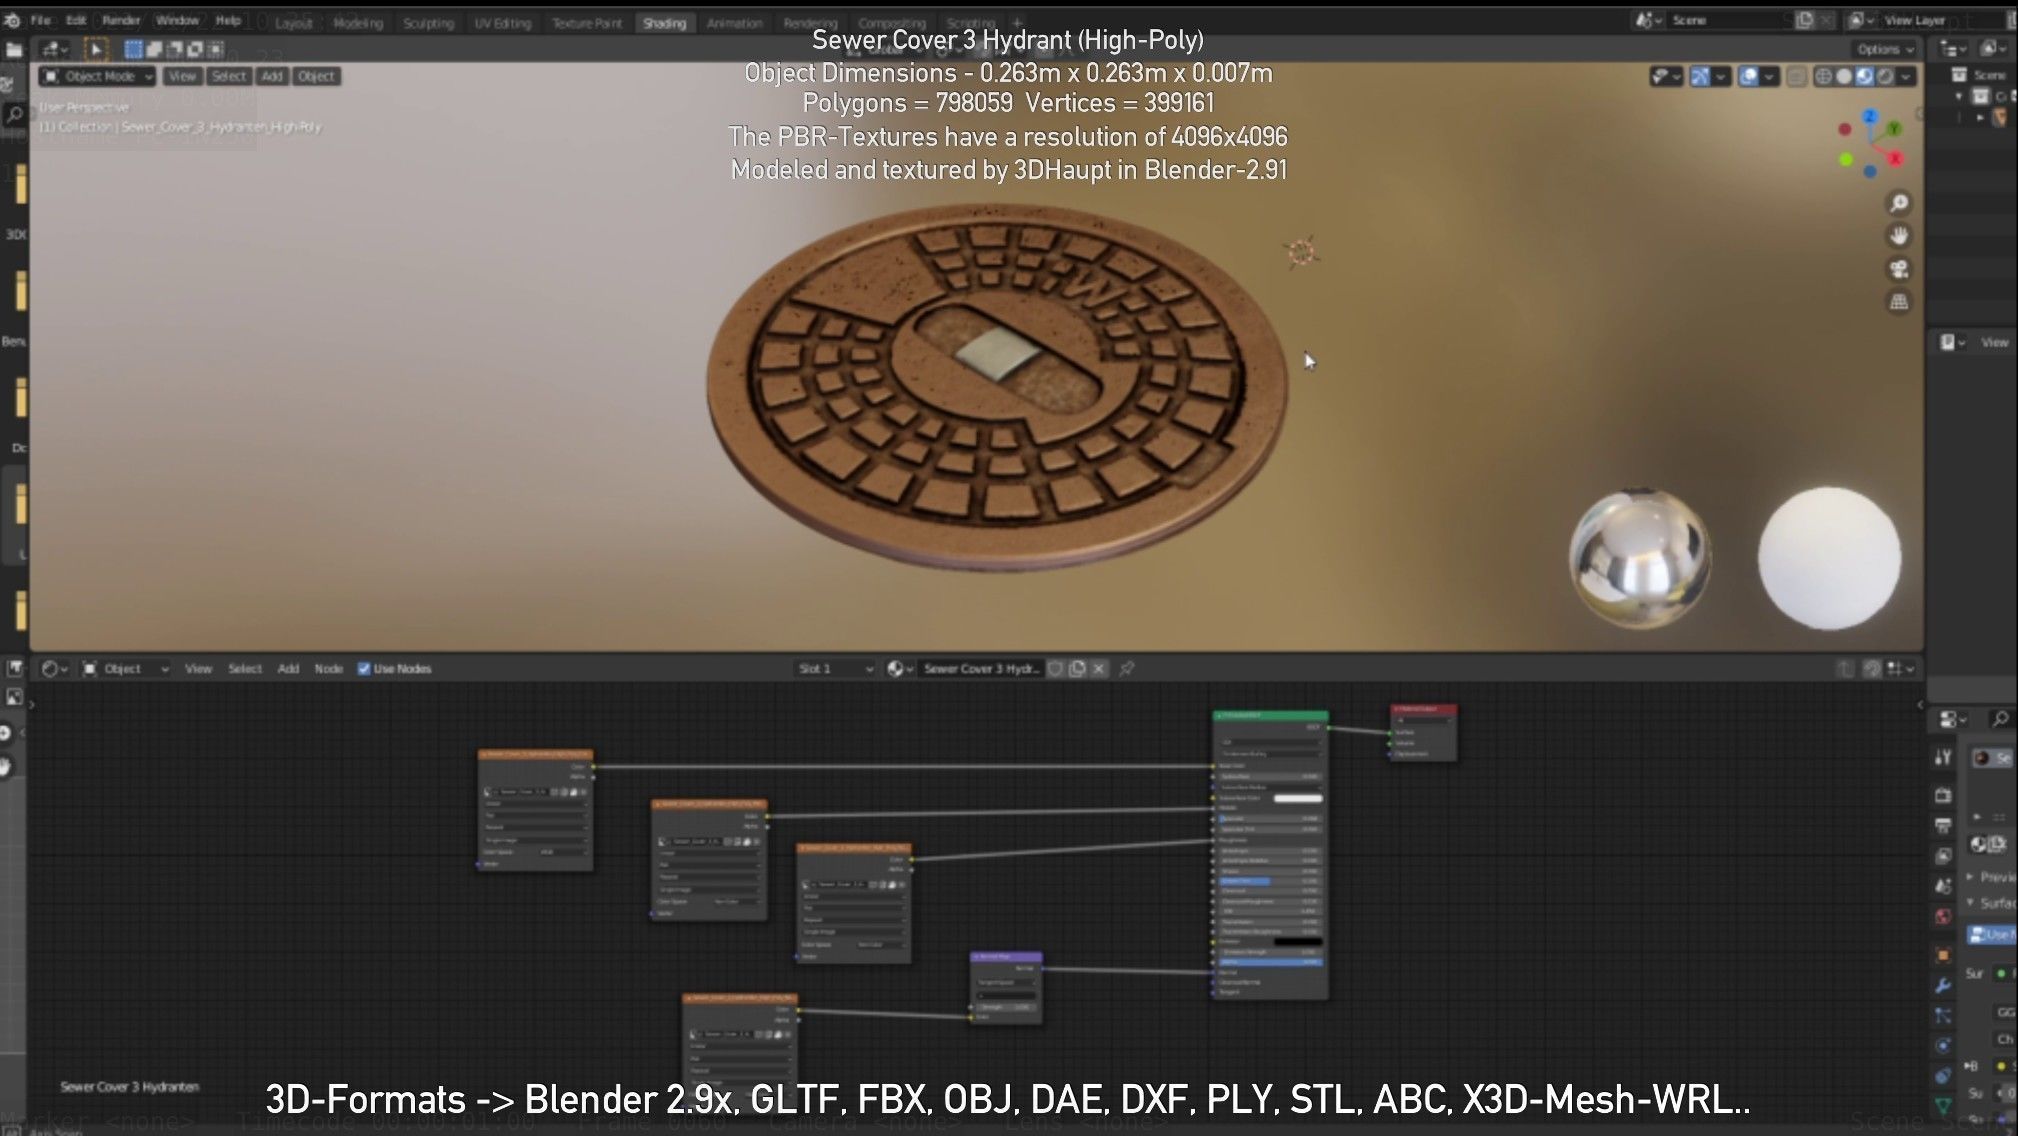Toggle the pin material icon

1127,669
